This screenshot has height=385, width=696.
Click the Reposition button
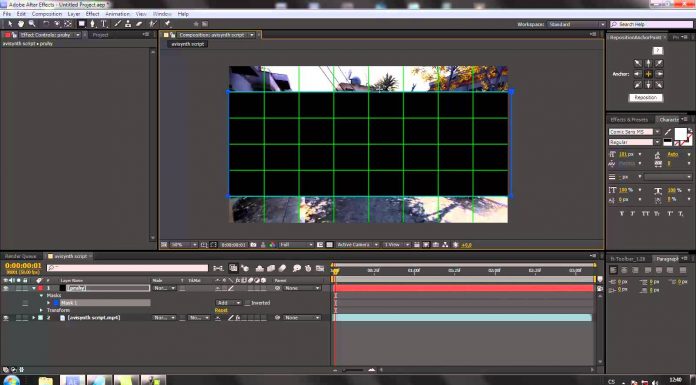pyautogui.click(x=646, y=98)
